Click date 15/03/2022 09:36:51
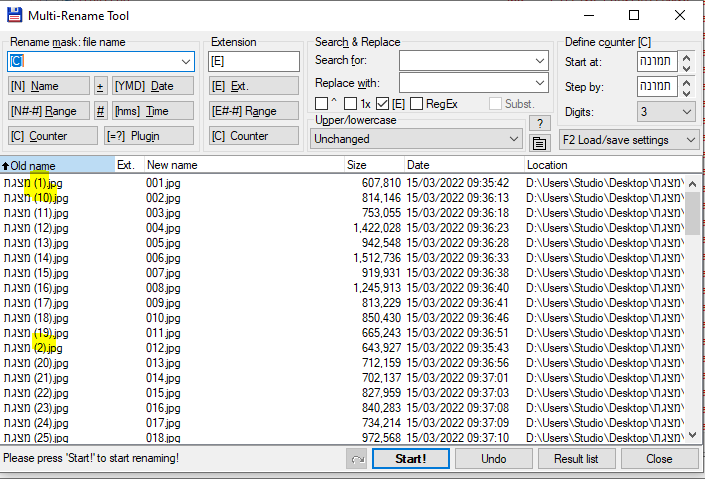The width and height of the screenshot is (705, 479). click(458, 333)
